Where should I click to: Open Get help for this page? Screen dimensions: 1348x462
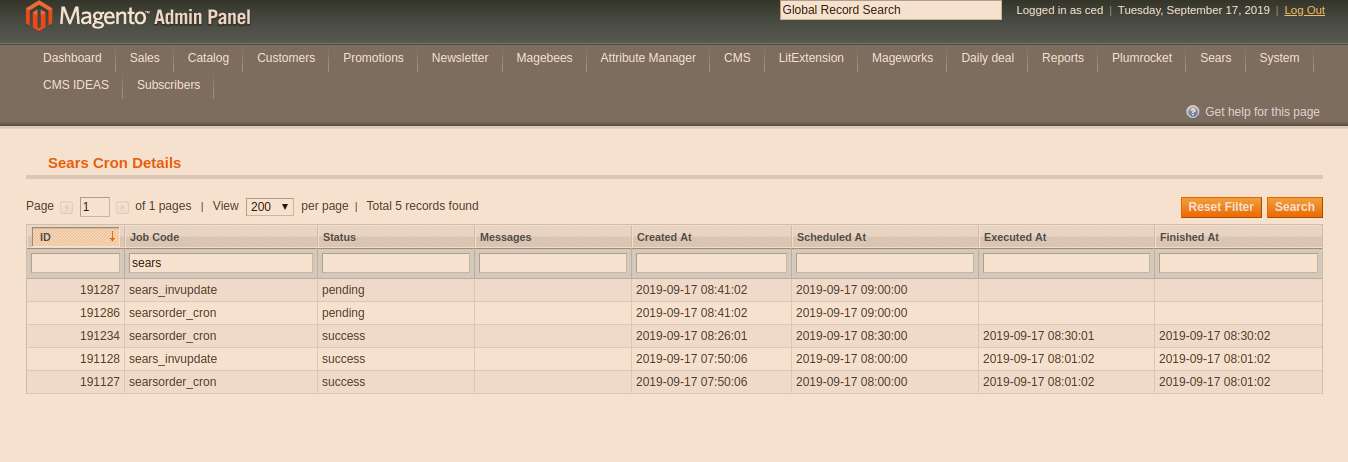point(1262,112)
